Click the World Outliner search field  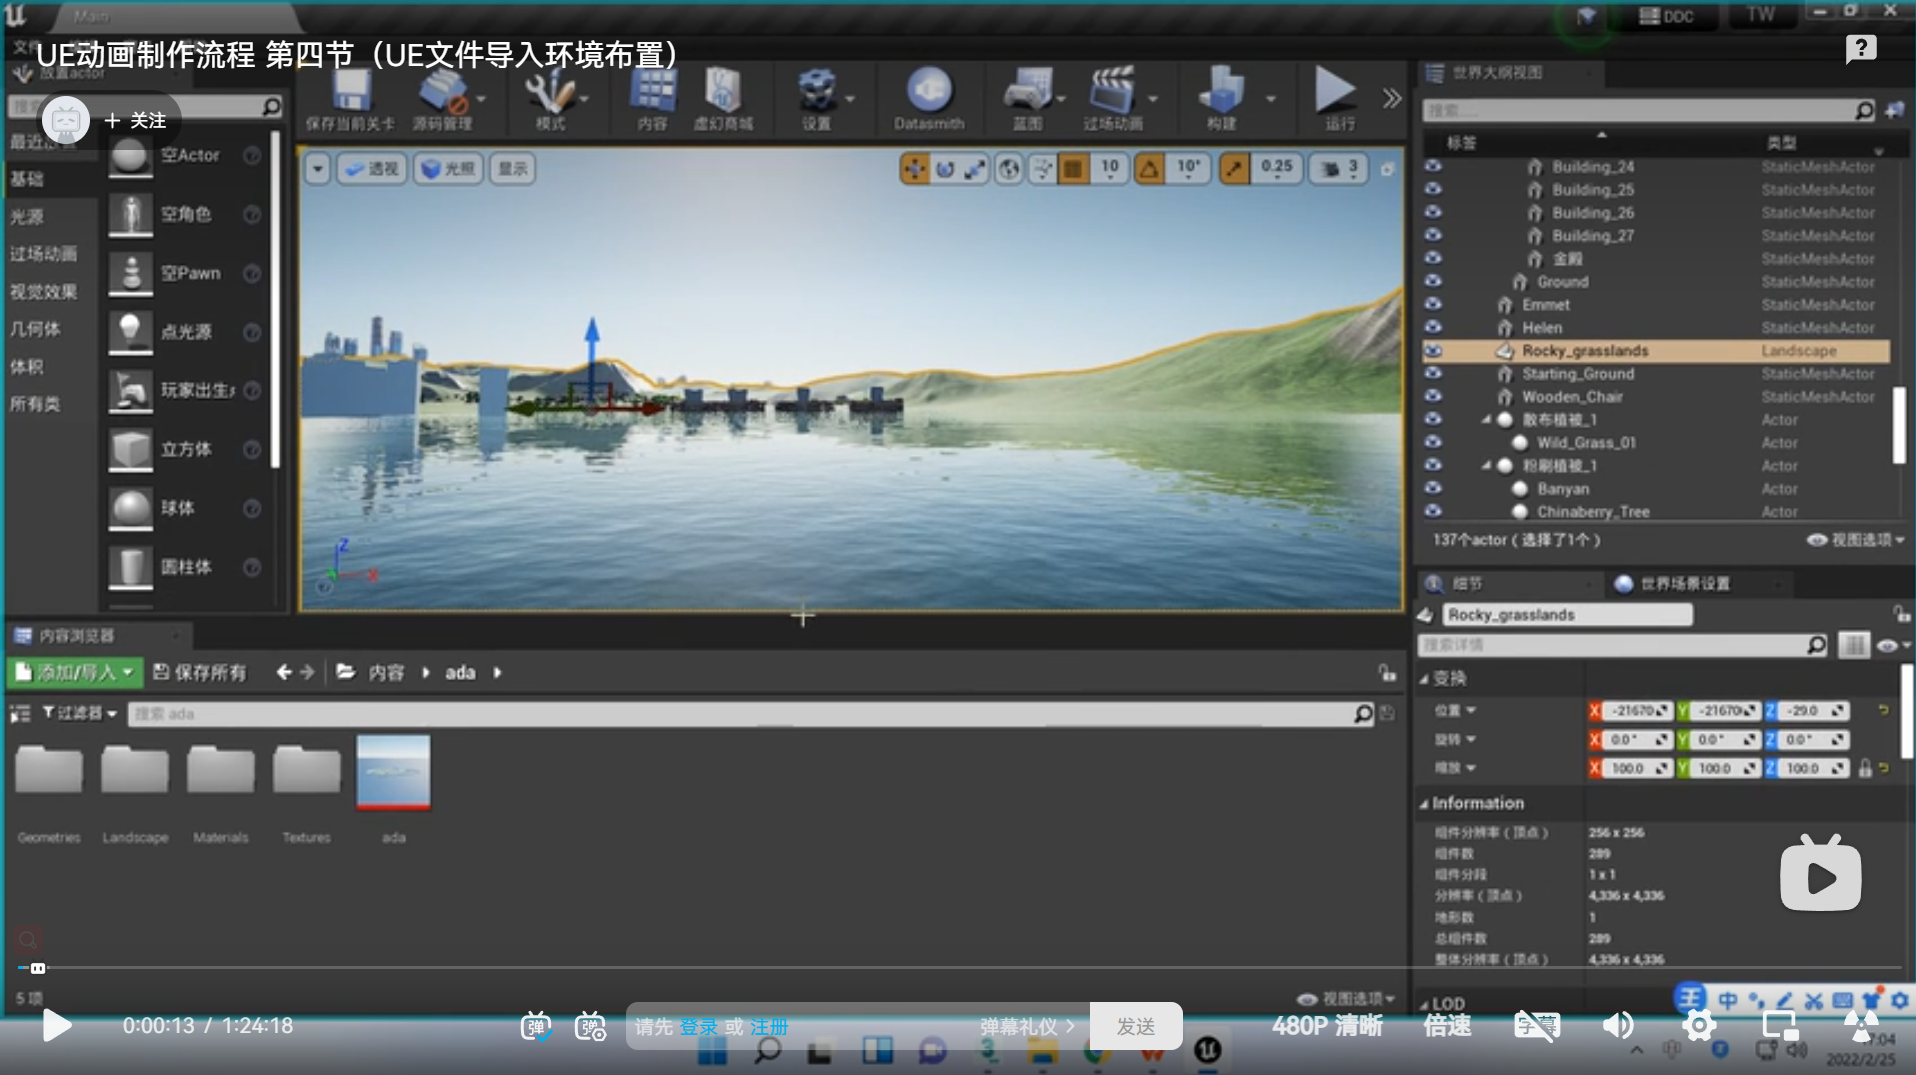[1650, 110]
